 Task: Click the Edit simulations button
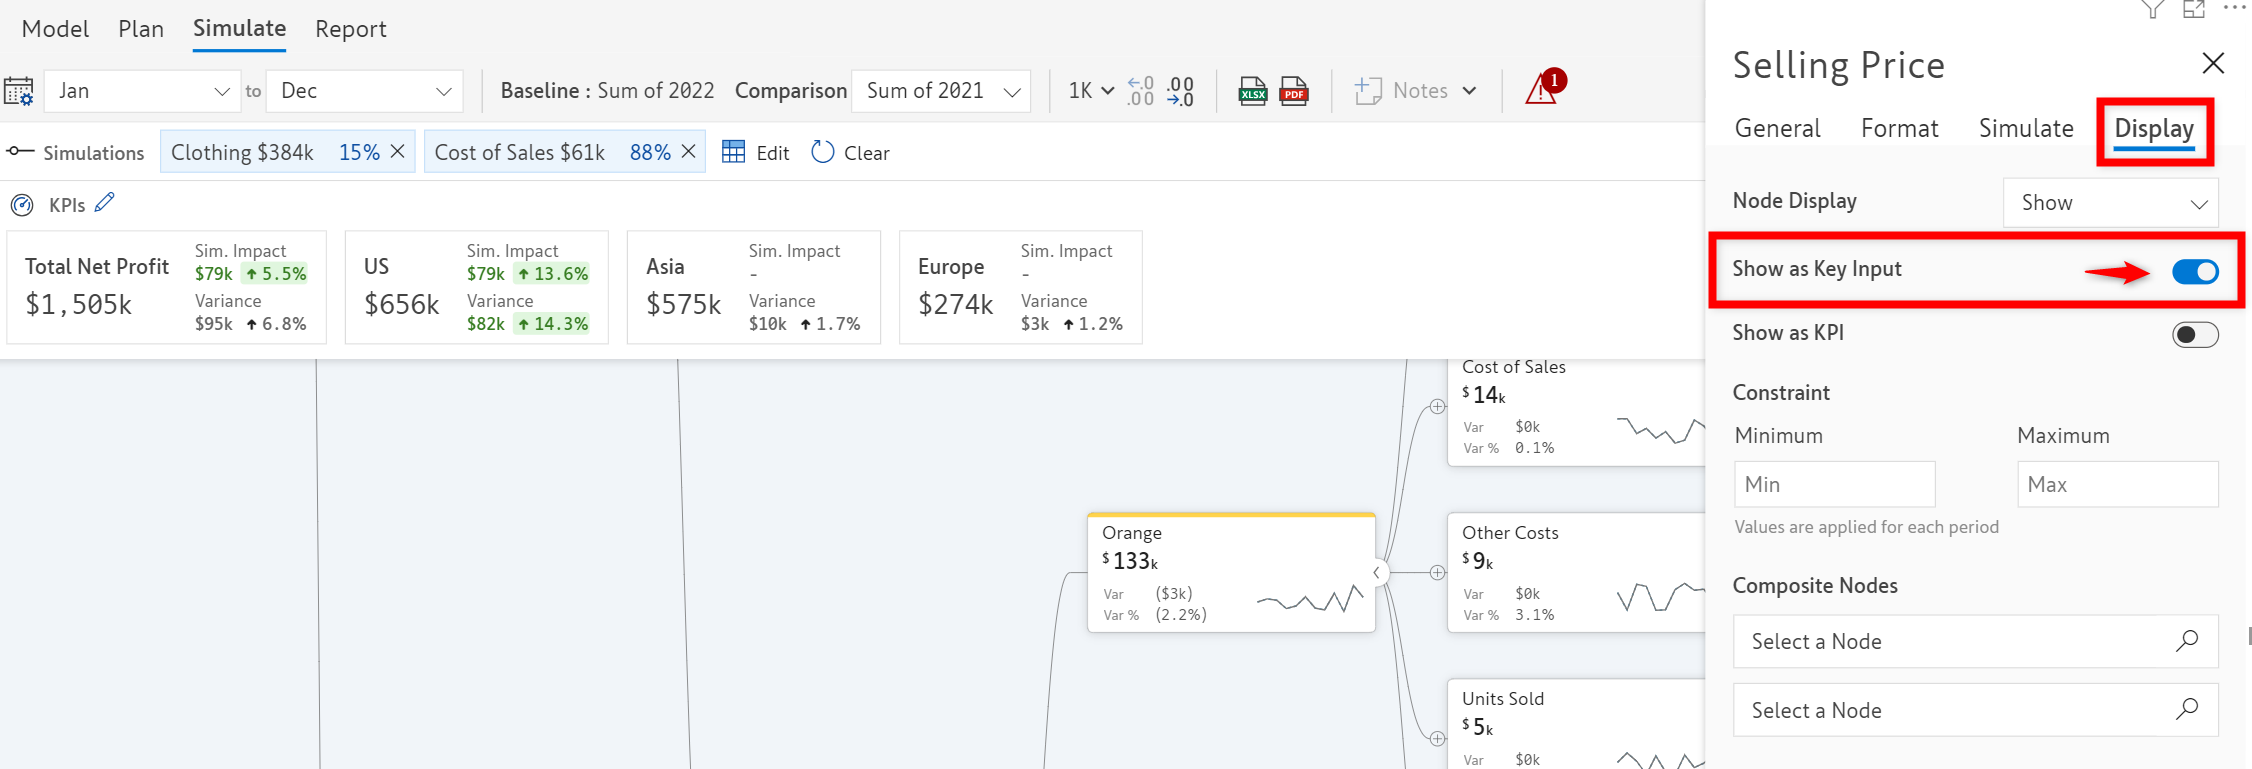tap(756, 152)
